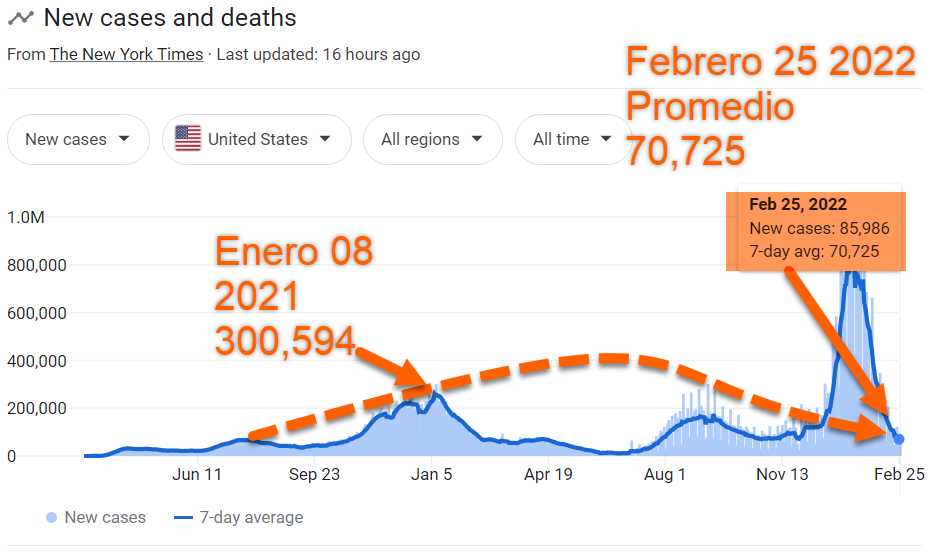The image size is (936, 560).
Task: Click the United States flag icon
Action: [x=188, y=139]
